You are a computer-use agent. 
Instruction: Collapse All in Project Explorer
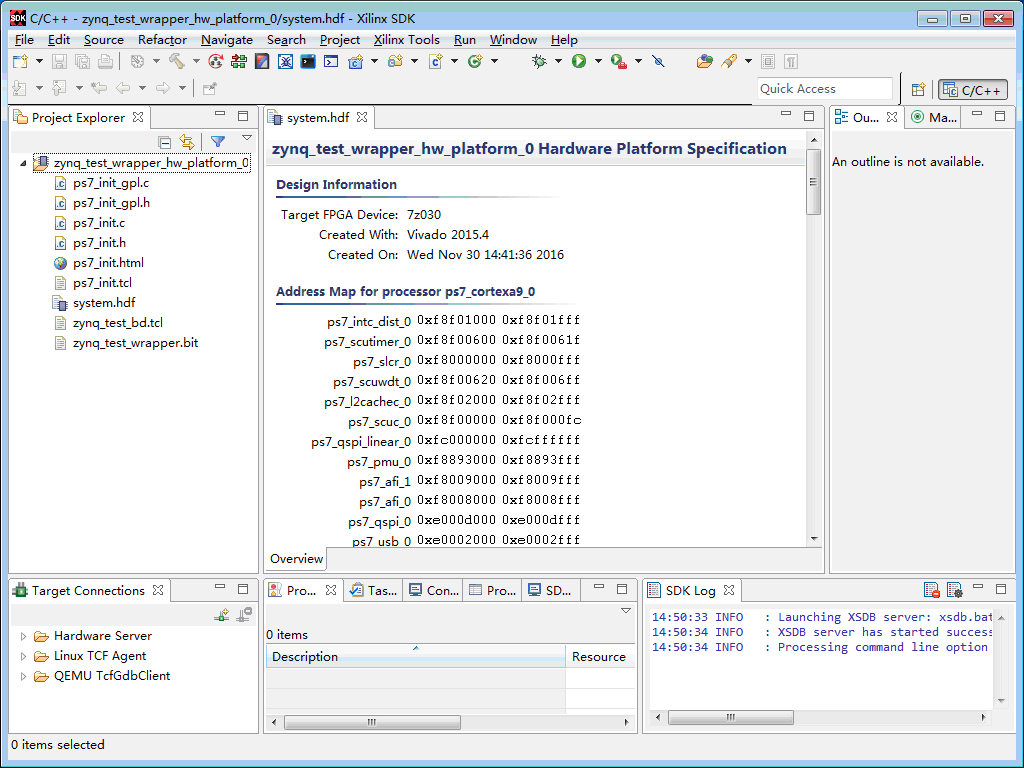tap(165, 142)
